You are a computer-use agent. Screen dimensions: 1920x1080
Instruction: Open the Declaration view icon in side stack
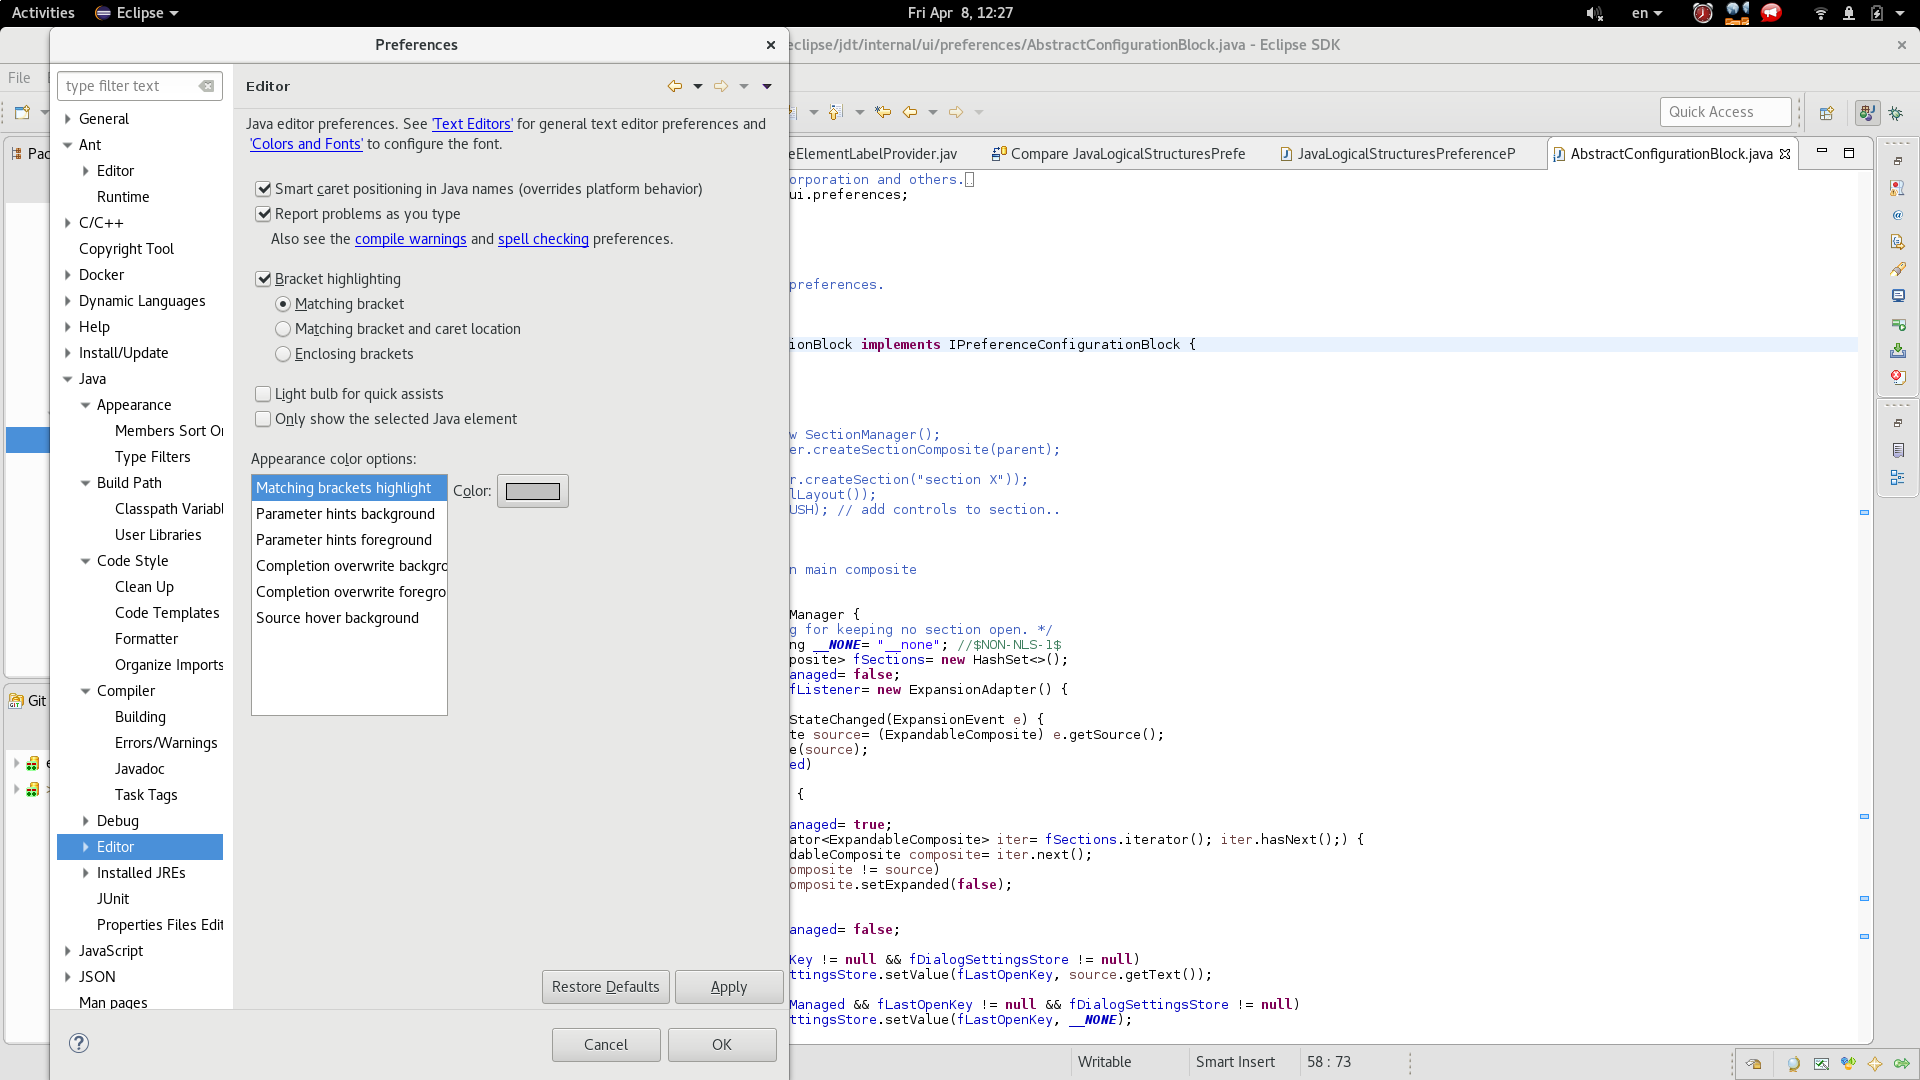[x=1897, y=242]
